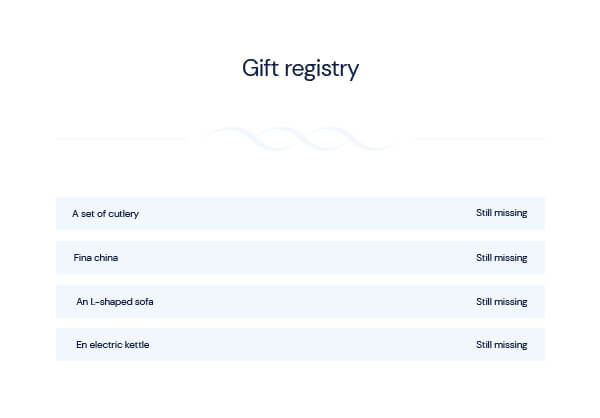The height and width of the screenshot is (418, 600).
Task: Click the divider line right of the wave
Action: tap(480, 139)
